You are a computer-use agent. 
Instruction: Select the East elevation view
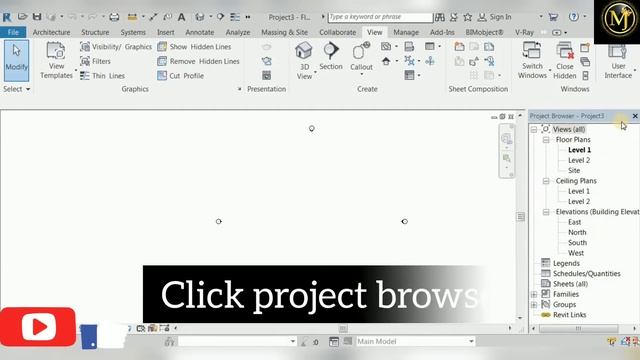point(574,222)
